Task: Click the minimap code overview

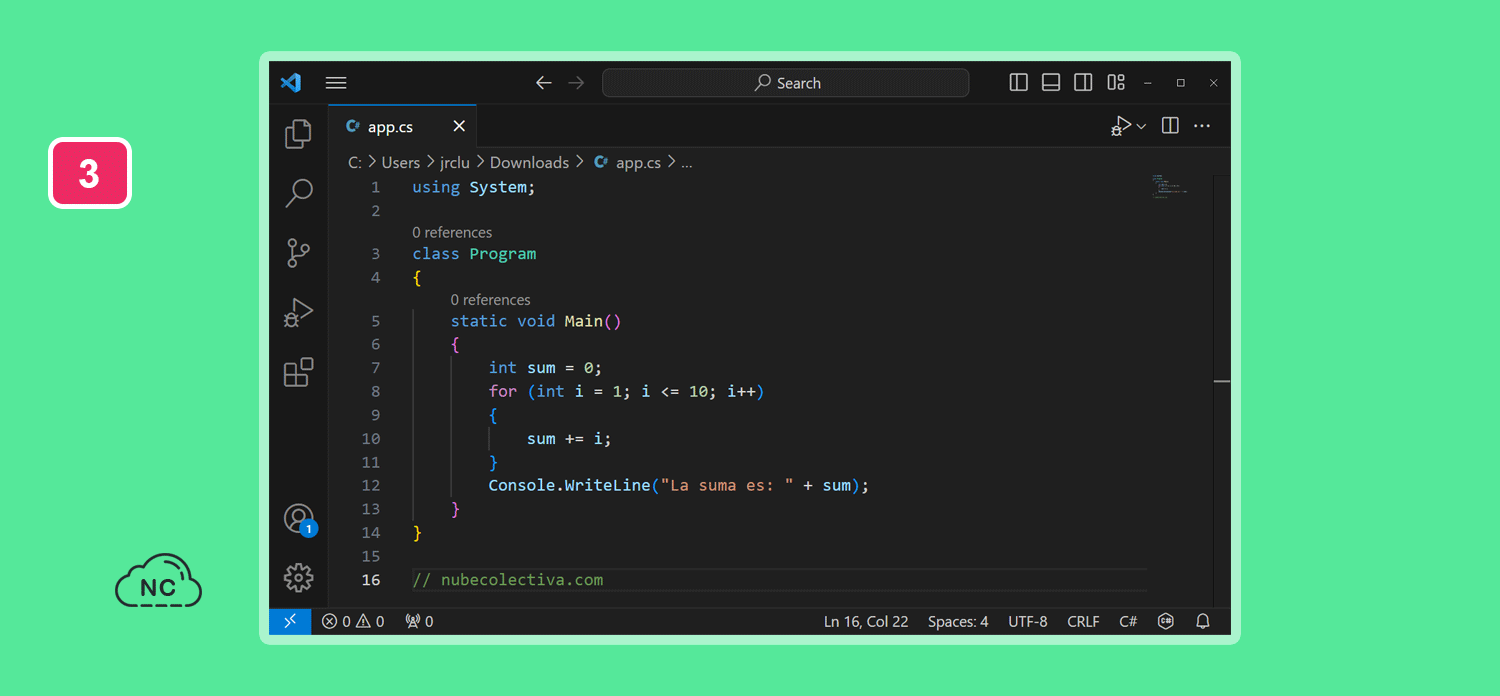Action: [1168, 186]
